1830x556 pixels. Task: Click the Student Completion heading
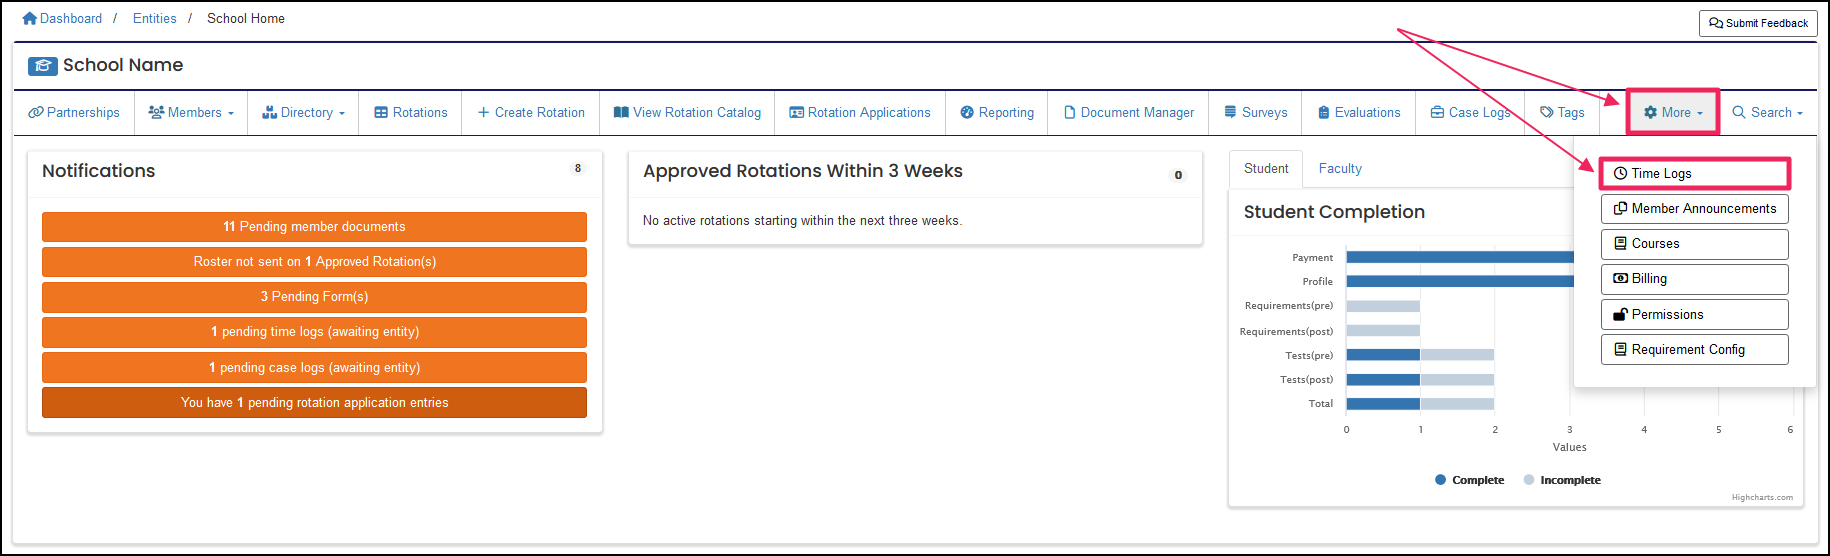click(x=1334, y=212)
